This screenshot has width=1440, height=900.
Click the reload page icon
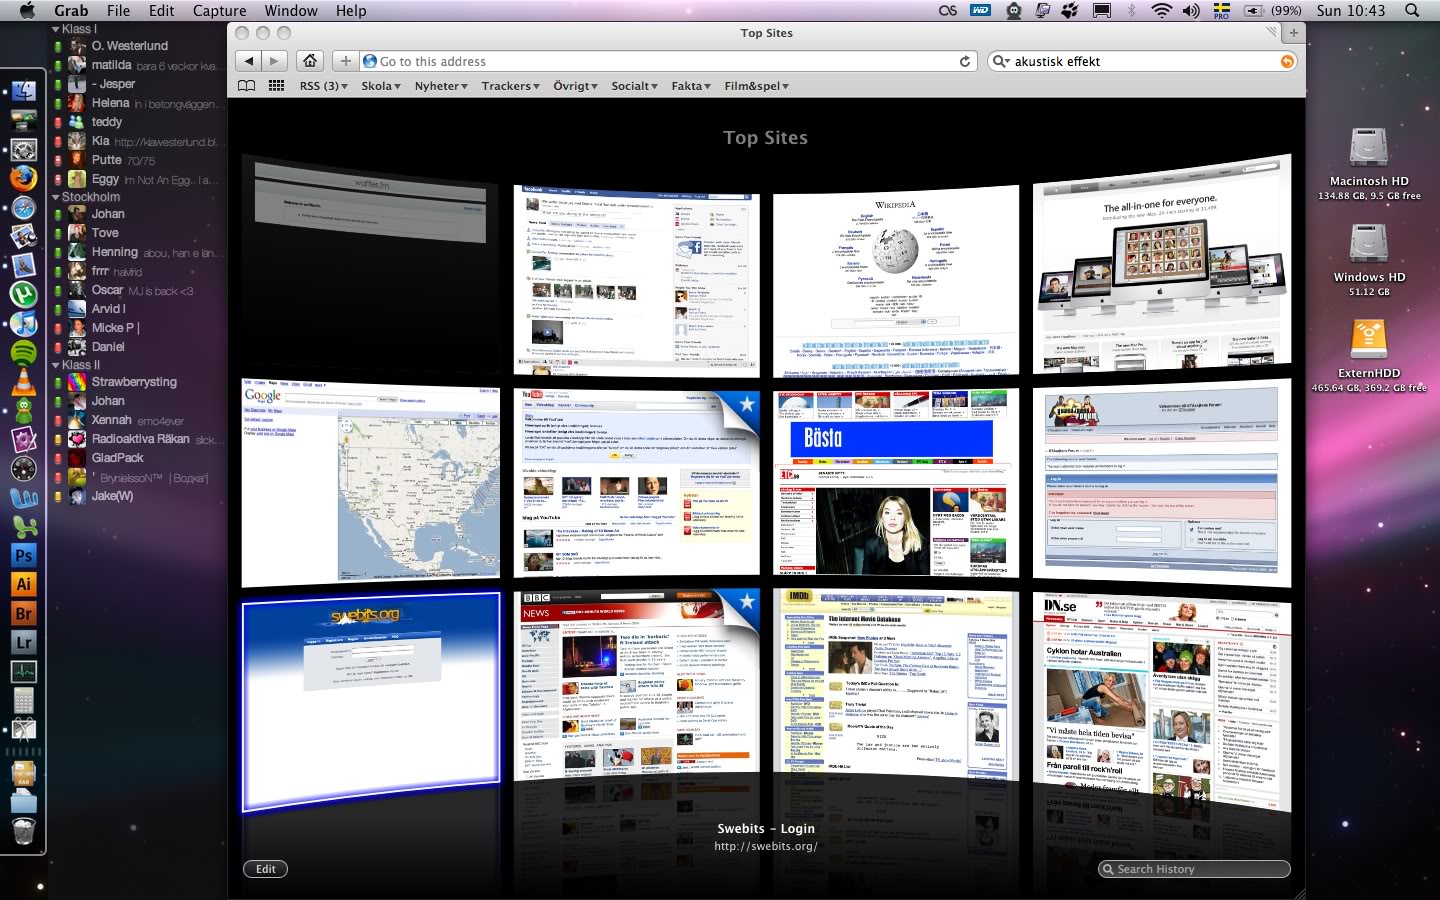[965, 61]
